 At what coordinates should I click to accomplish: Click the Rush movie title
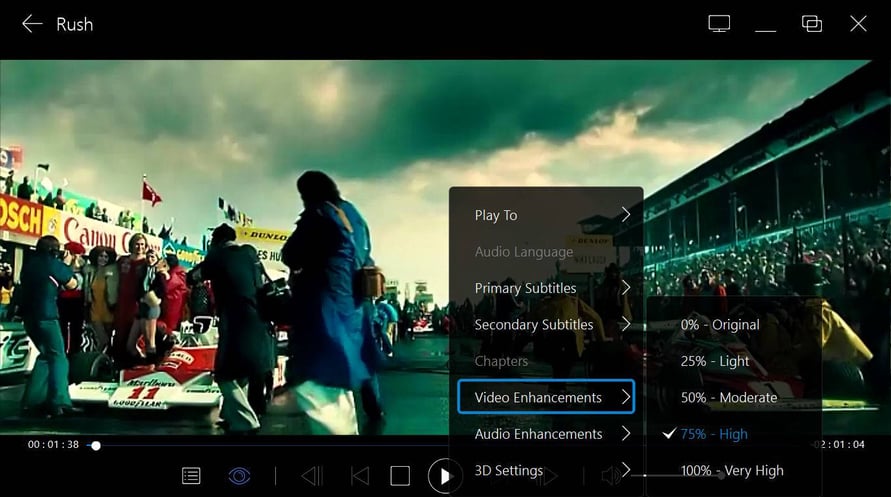point(74,24)
